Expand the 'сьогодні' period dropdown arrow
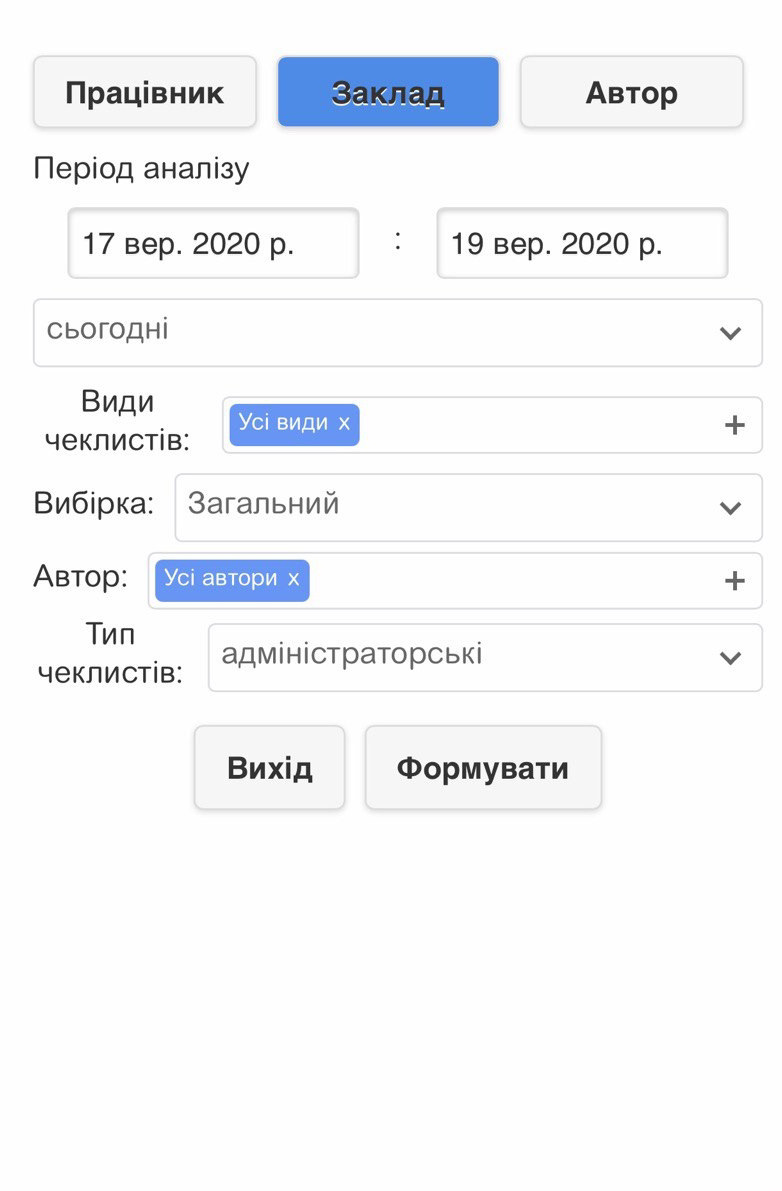Viewport: 782px width, 1191px height. point(730,333)
